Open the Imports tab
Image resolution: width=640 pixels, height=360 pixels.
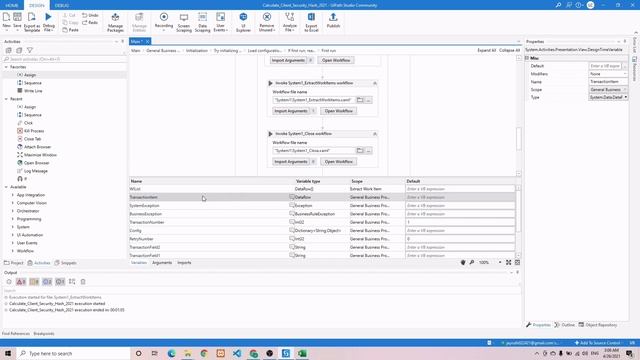tap(184, 263)
